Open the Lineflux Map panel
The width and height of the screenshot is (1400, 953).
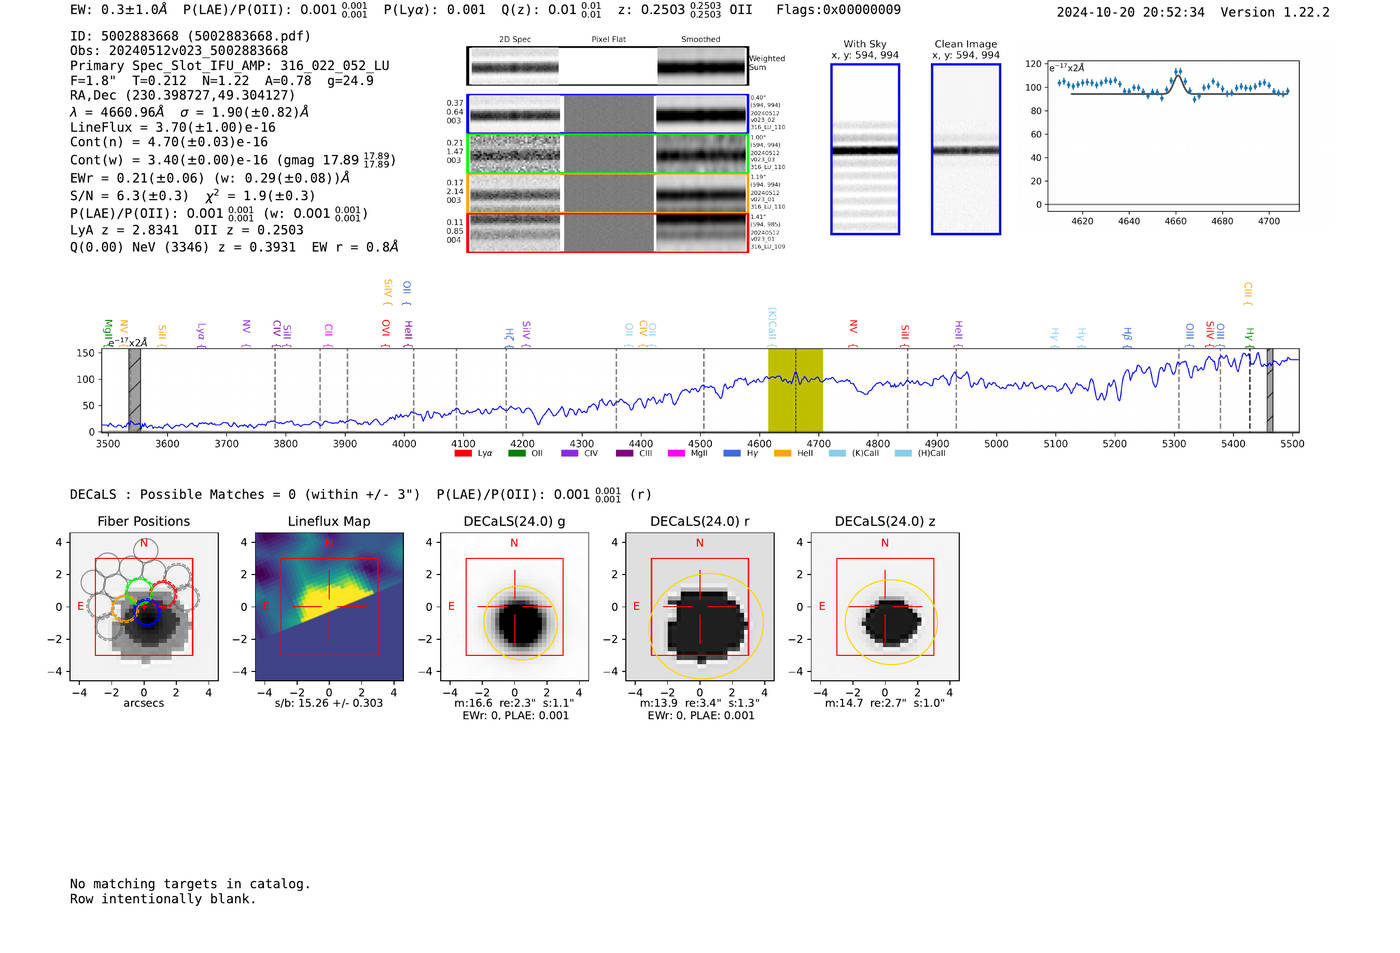329,607
